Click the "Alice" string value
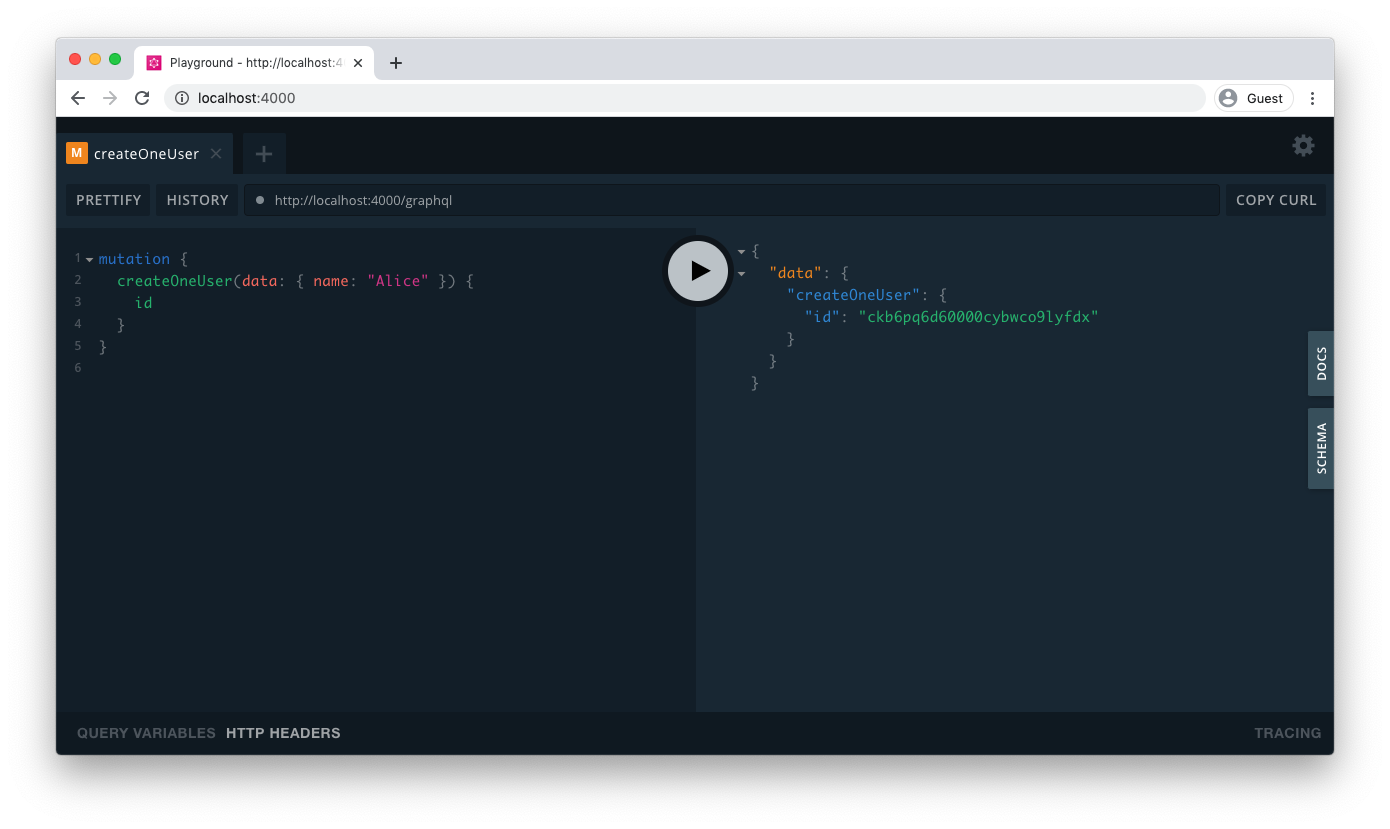 [398, 281]
